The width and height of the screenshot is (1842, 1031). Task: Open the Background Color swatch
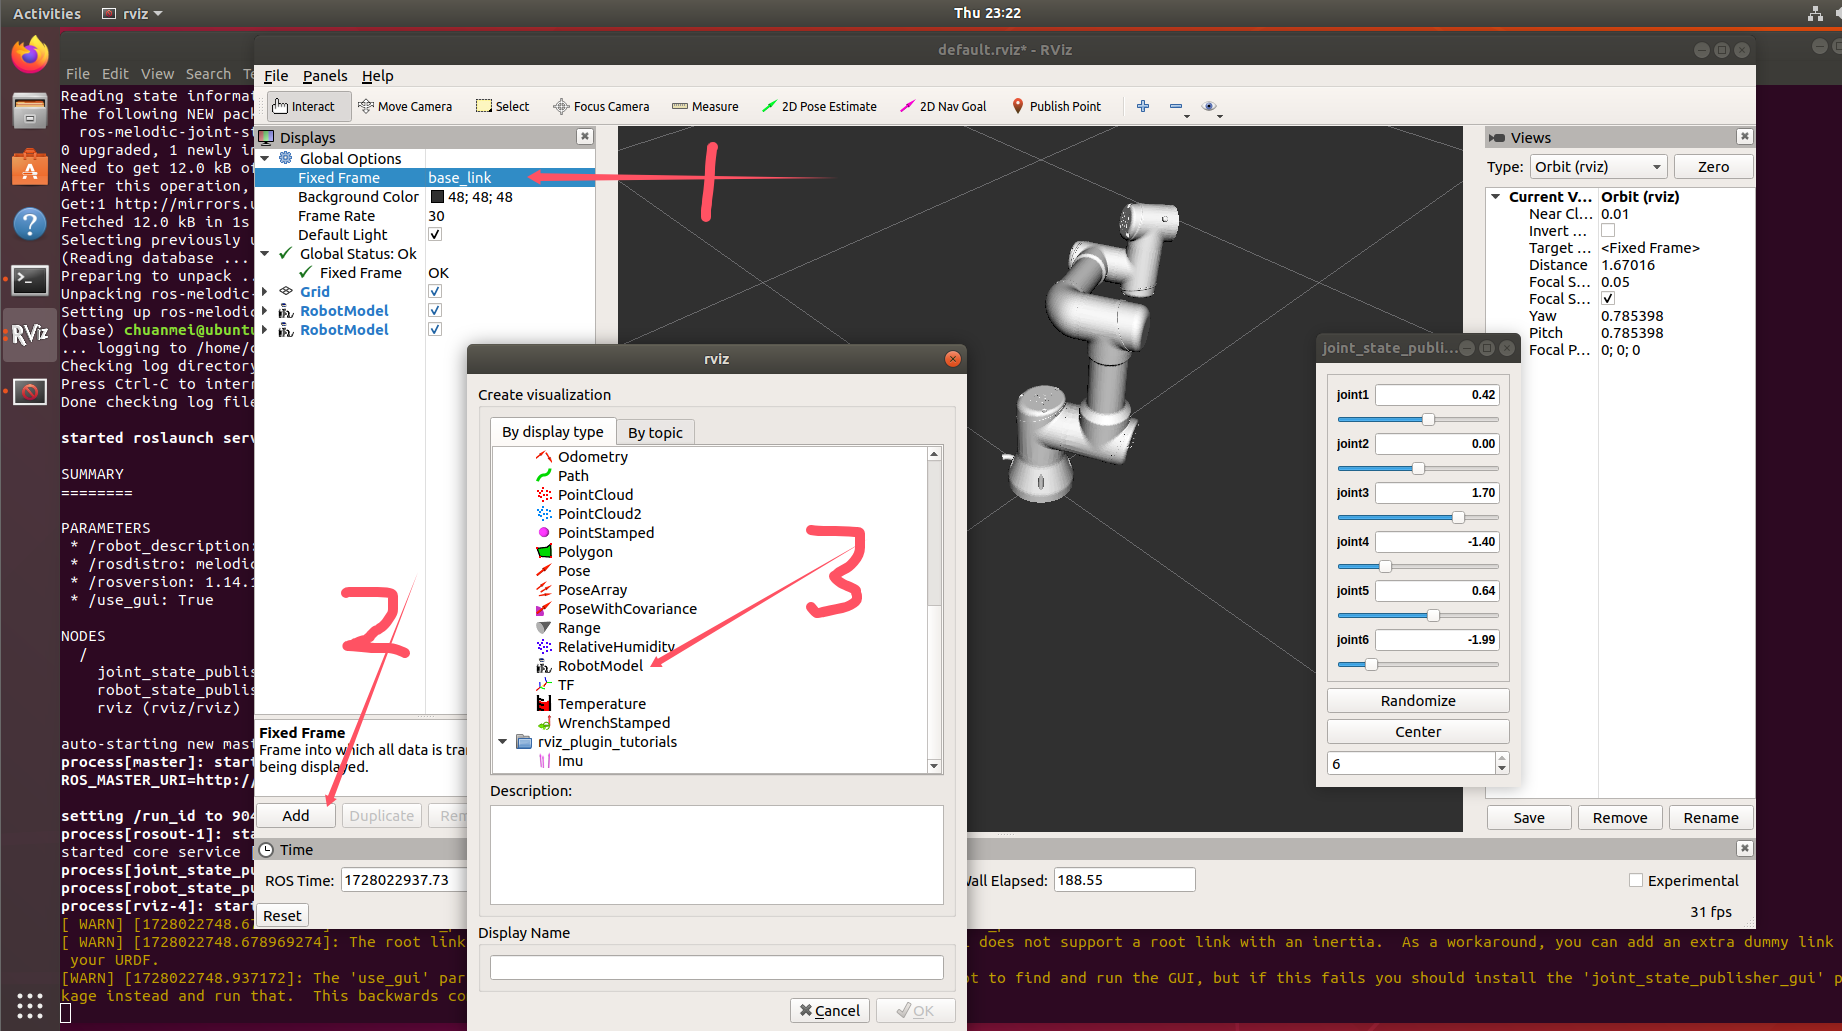coord(434,196)
